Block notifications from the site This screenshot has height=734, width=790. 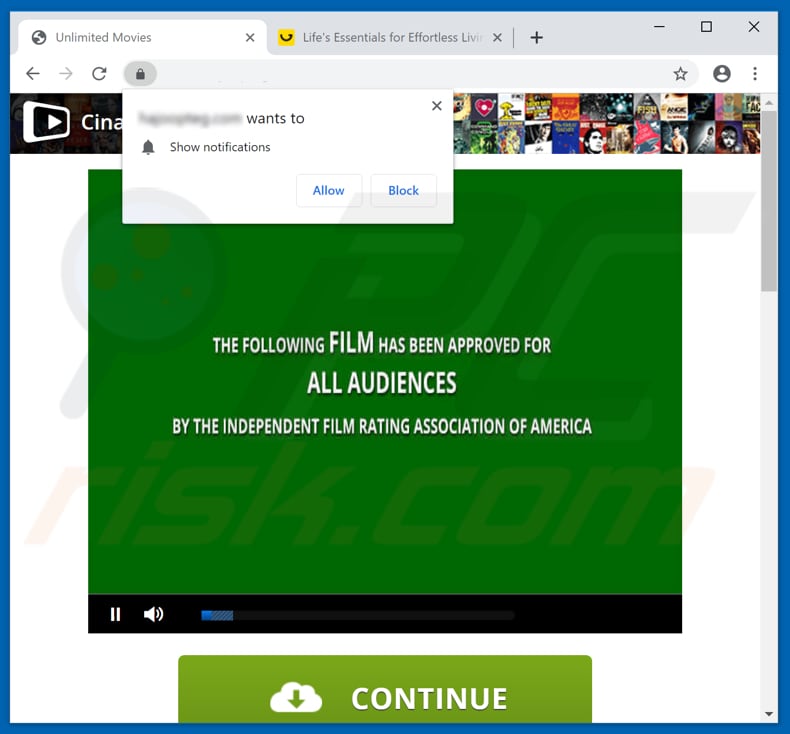coord(403,191)
